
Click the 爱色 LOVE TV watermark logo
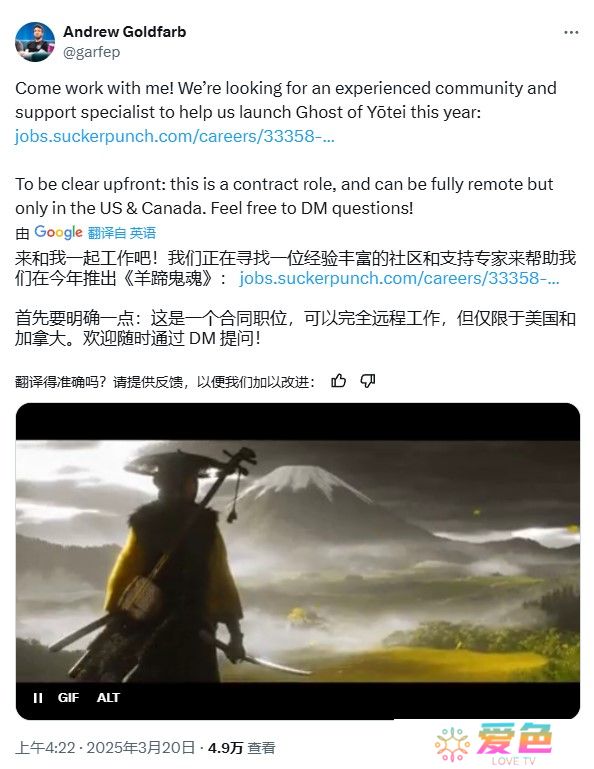pos(493,743)
